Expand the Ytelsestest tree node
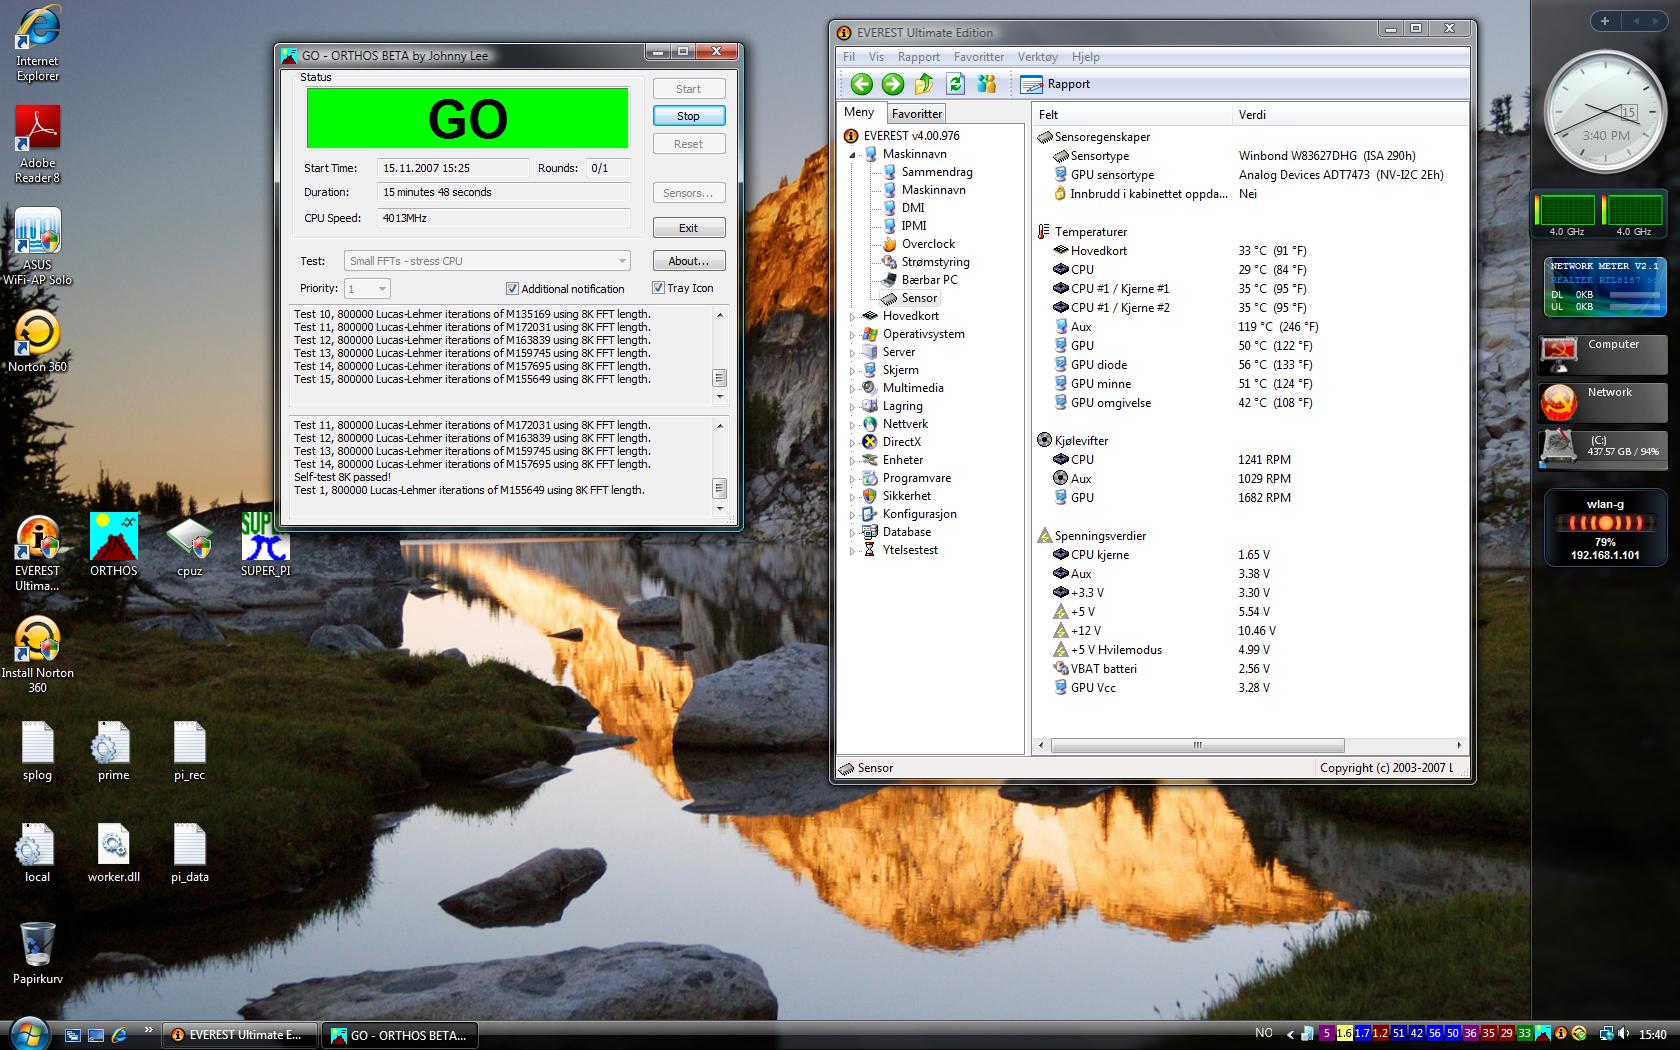The width and height of the screenshot is (1680, 1050). tap(853, 551)
